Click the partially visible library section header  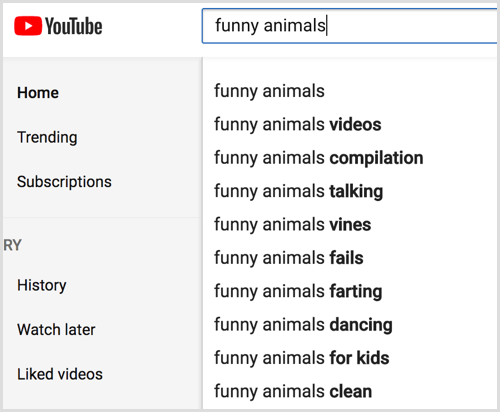tap(12, 245)
